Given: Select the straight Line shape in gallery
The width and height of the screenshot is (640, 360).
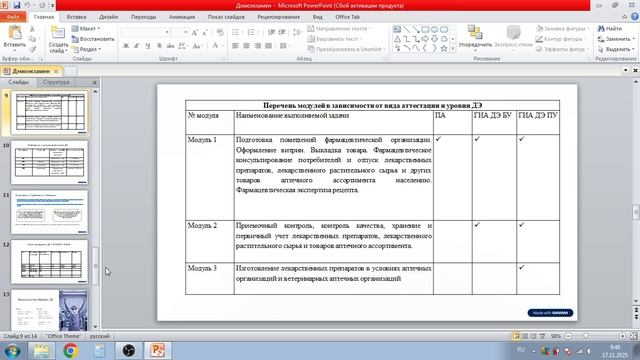Looking at the screenshot, I should coord(407,29).
